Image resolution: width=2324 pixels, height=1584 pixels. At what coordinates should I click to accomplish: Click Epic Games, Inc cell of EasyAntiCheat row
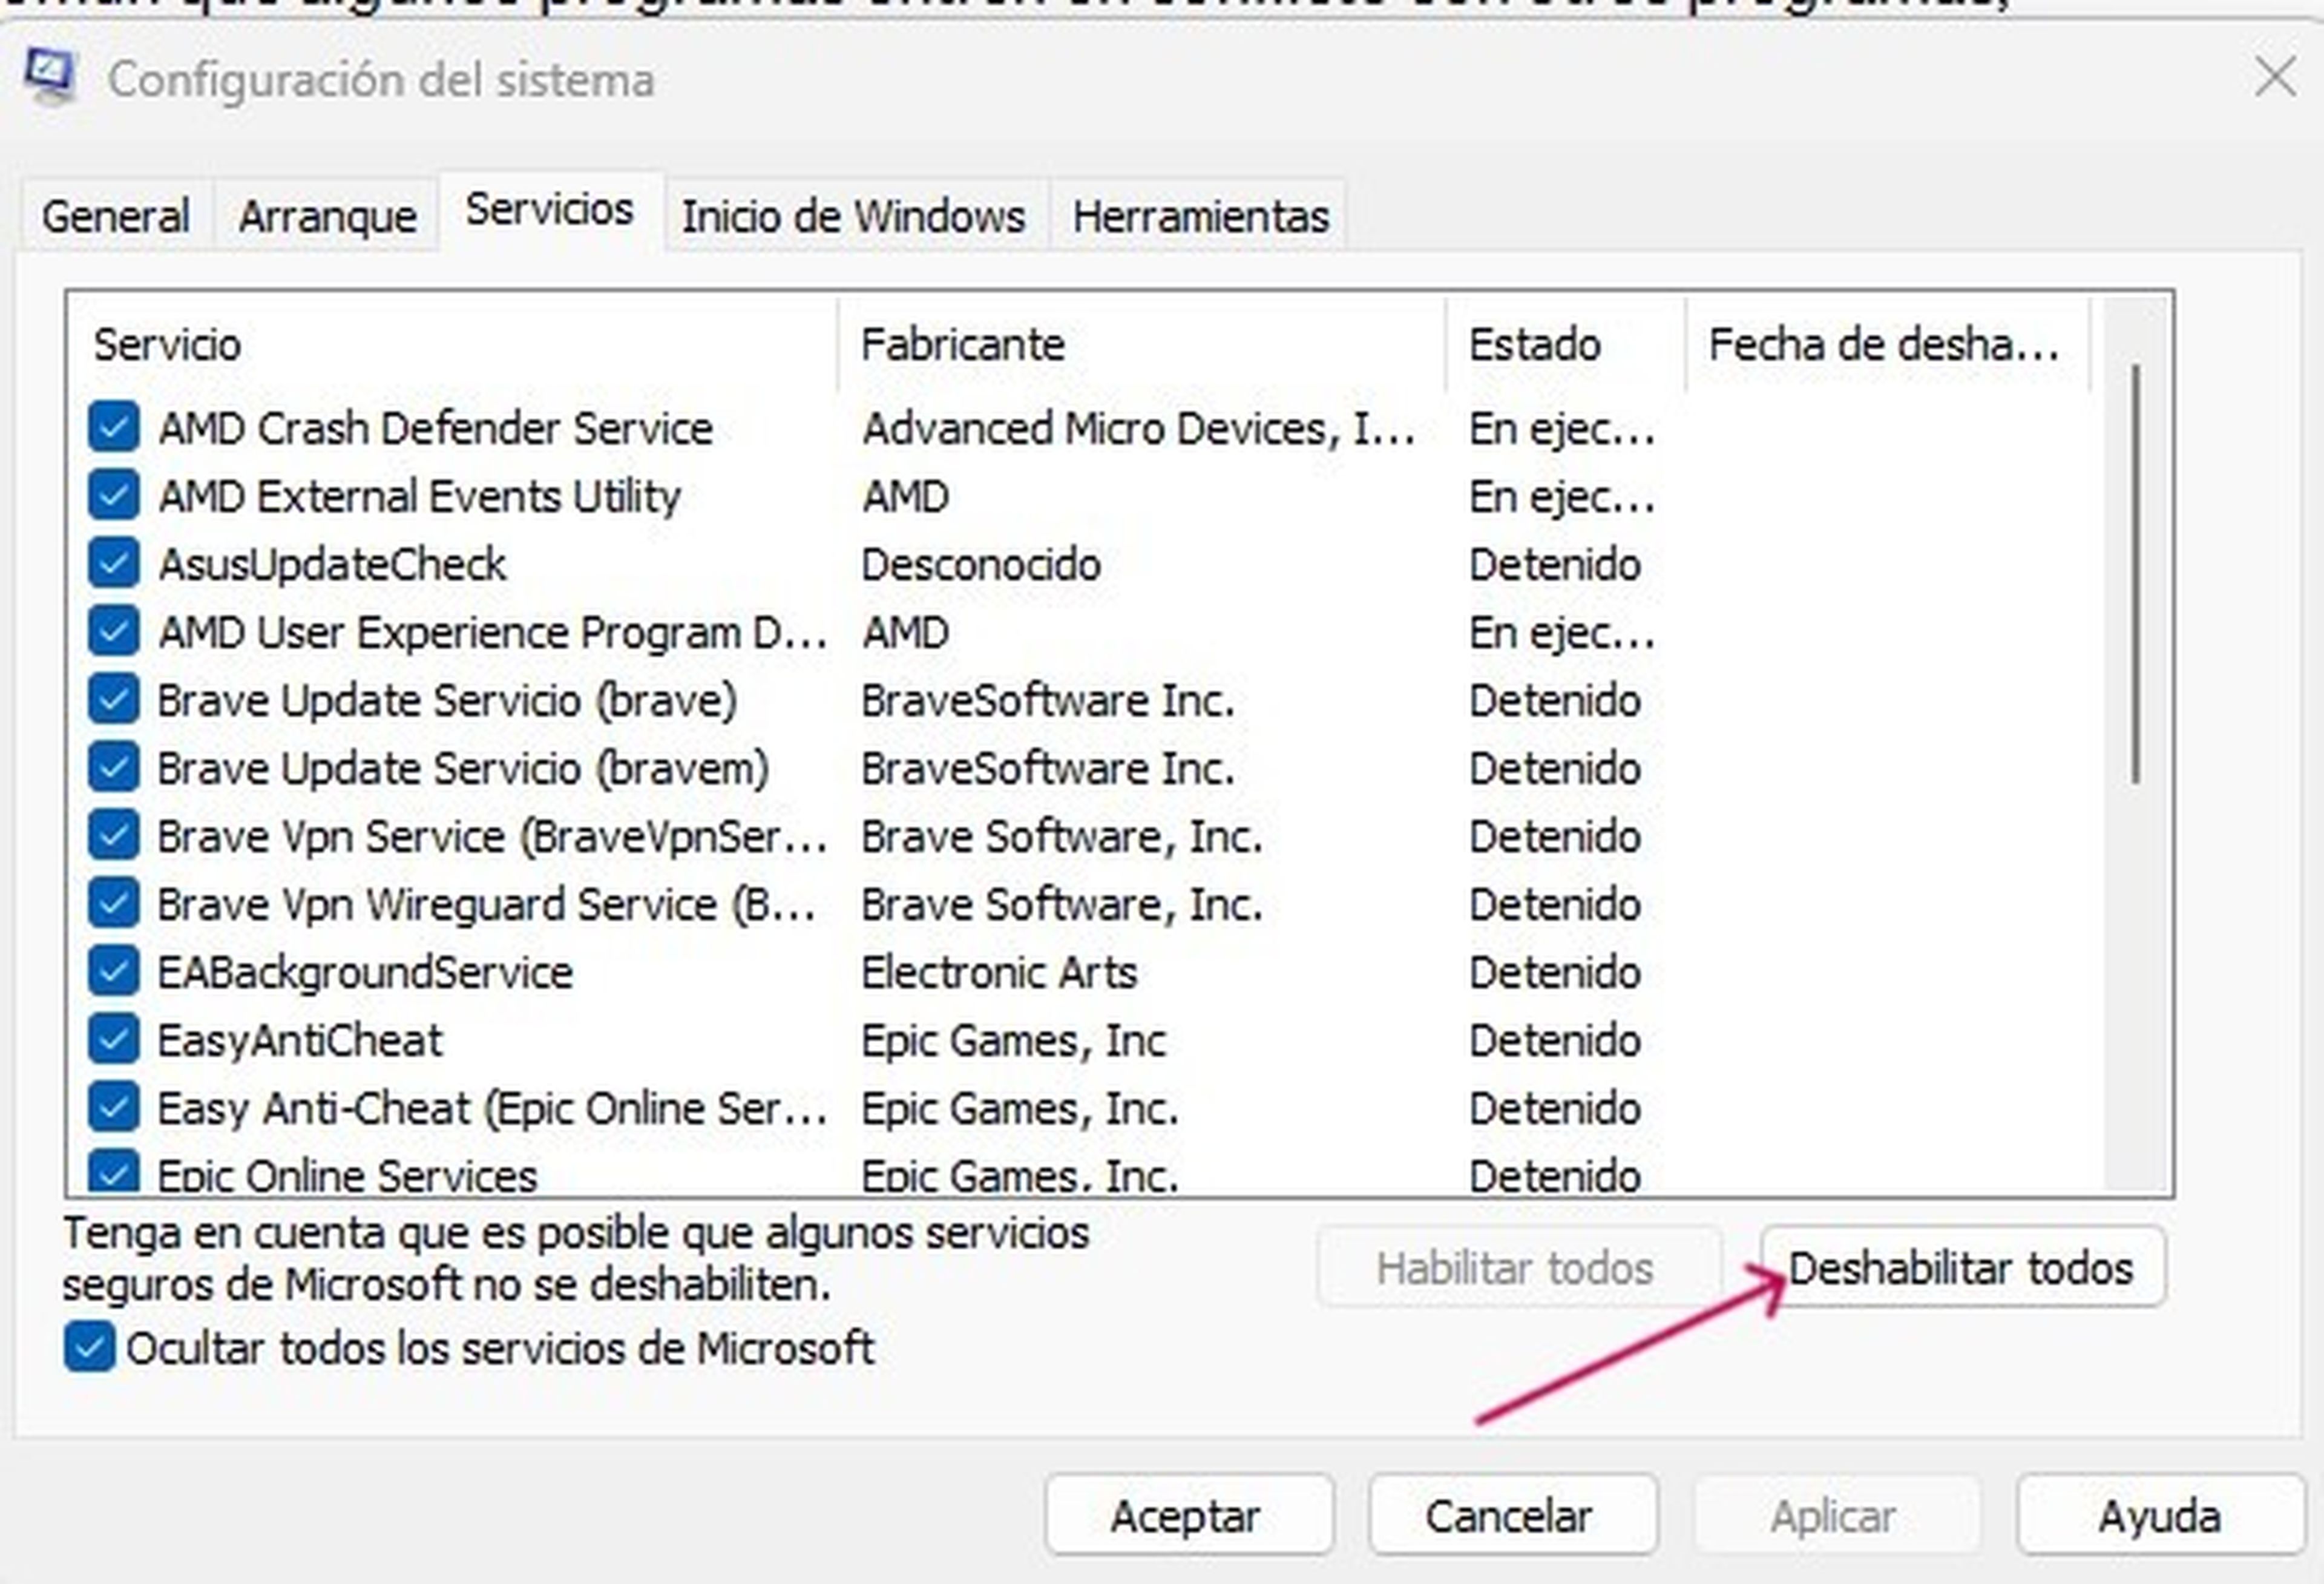pos(1014,1041)
